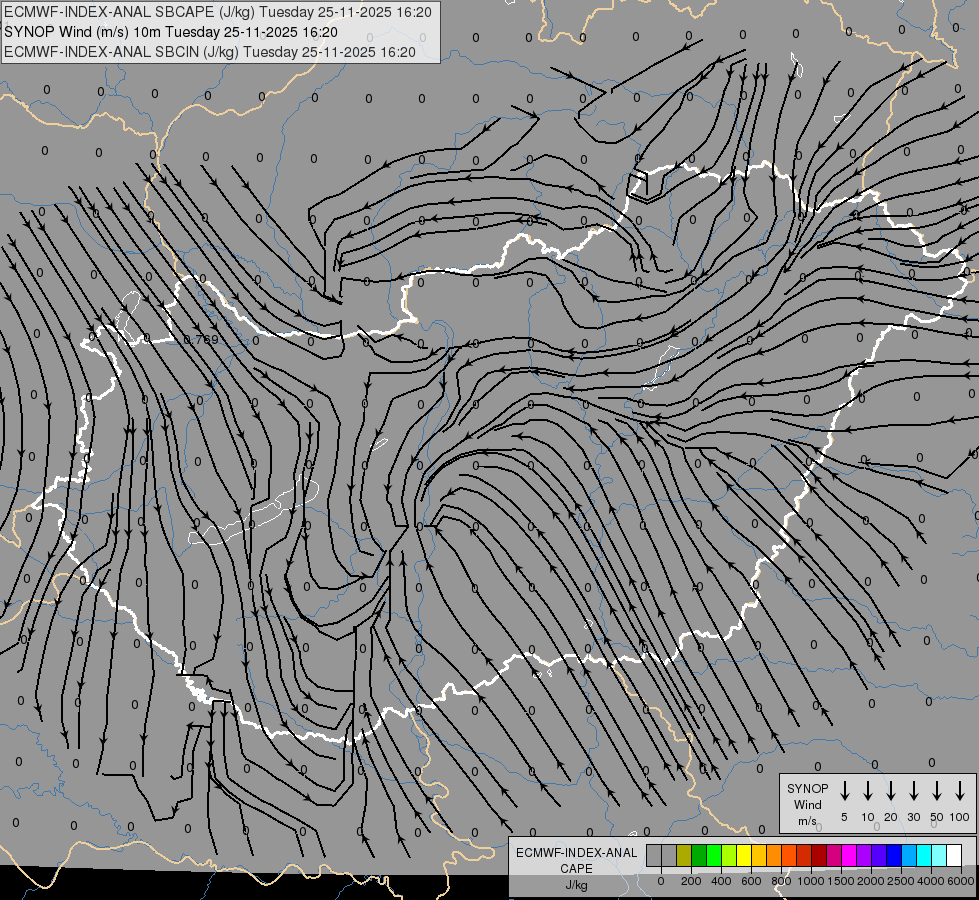Click the 400 tick on CAPE scale
The height and width of the screenshot is (900, 979).
tap(721, 881)
